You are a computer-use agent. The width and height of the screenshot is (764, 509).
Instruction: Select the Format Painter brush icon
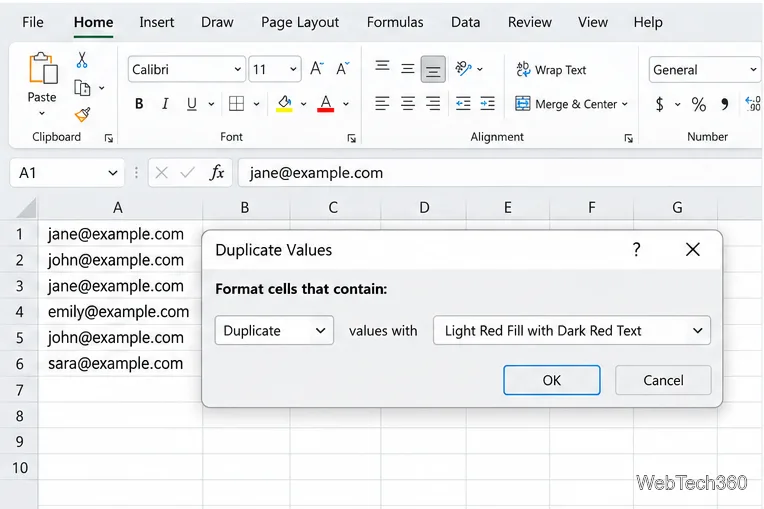[x=82, y=114]
